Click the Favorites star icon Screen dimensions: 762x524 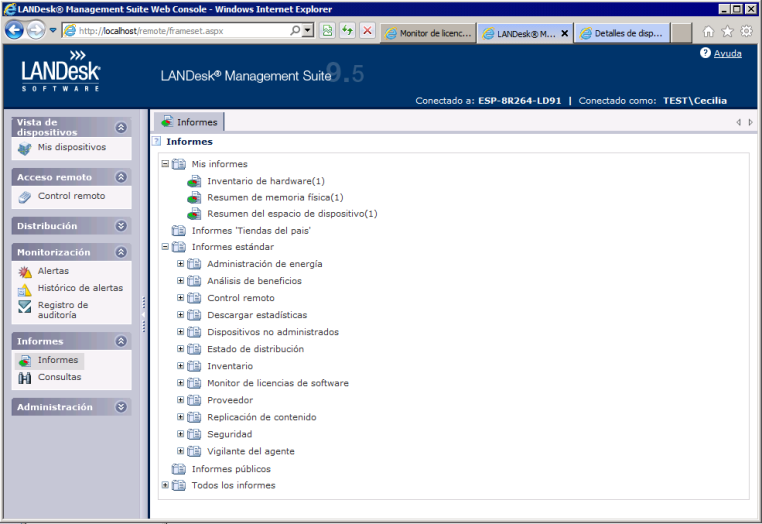click(x=727, y=32)
